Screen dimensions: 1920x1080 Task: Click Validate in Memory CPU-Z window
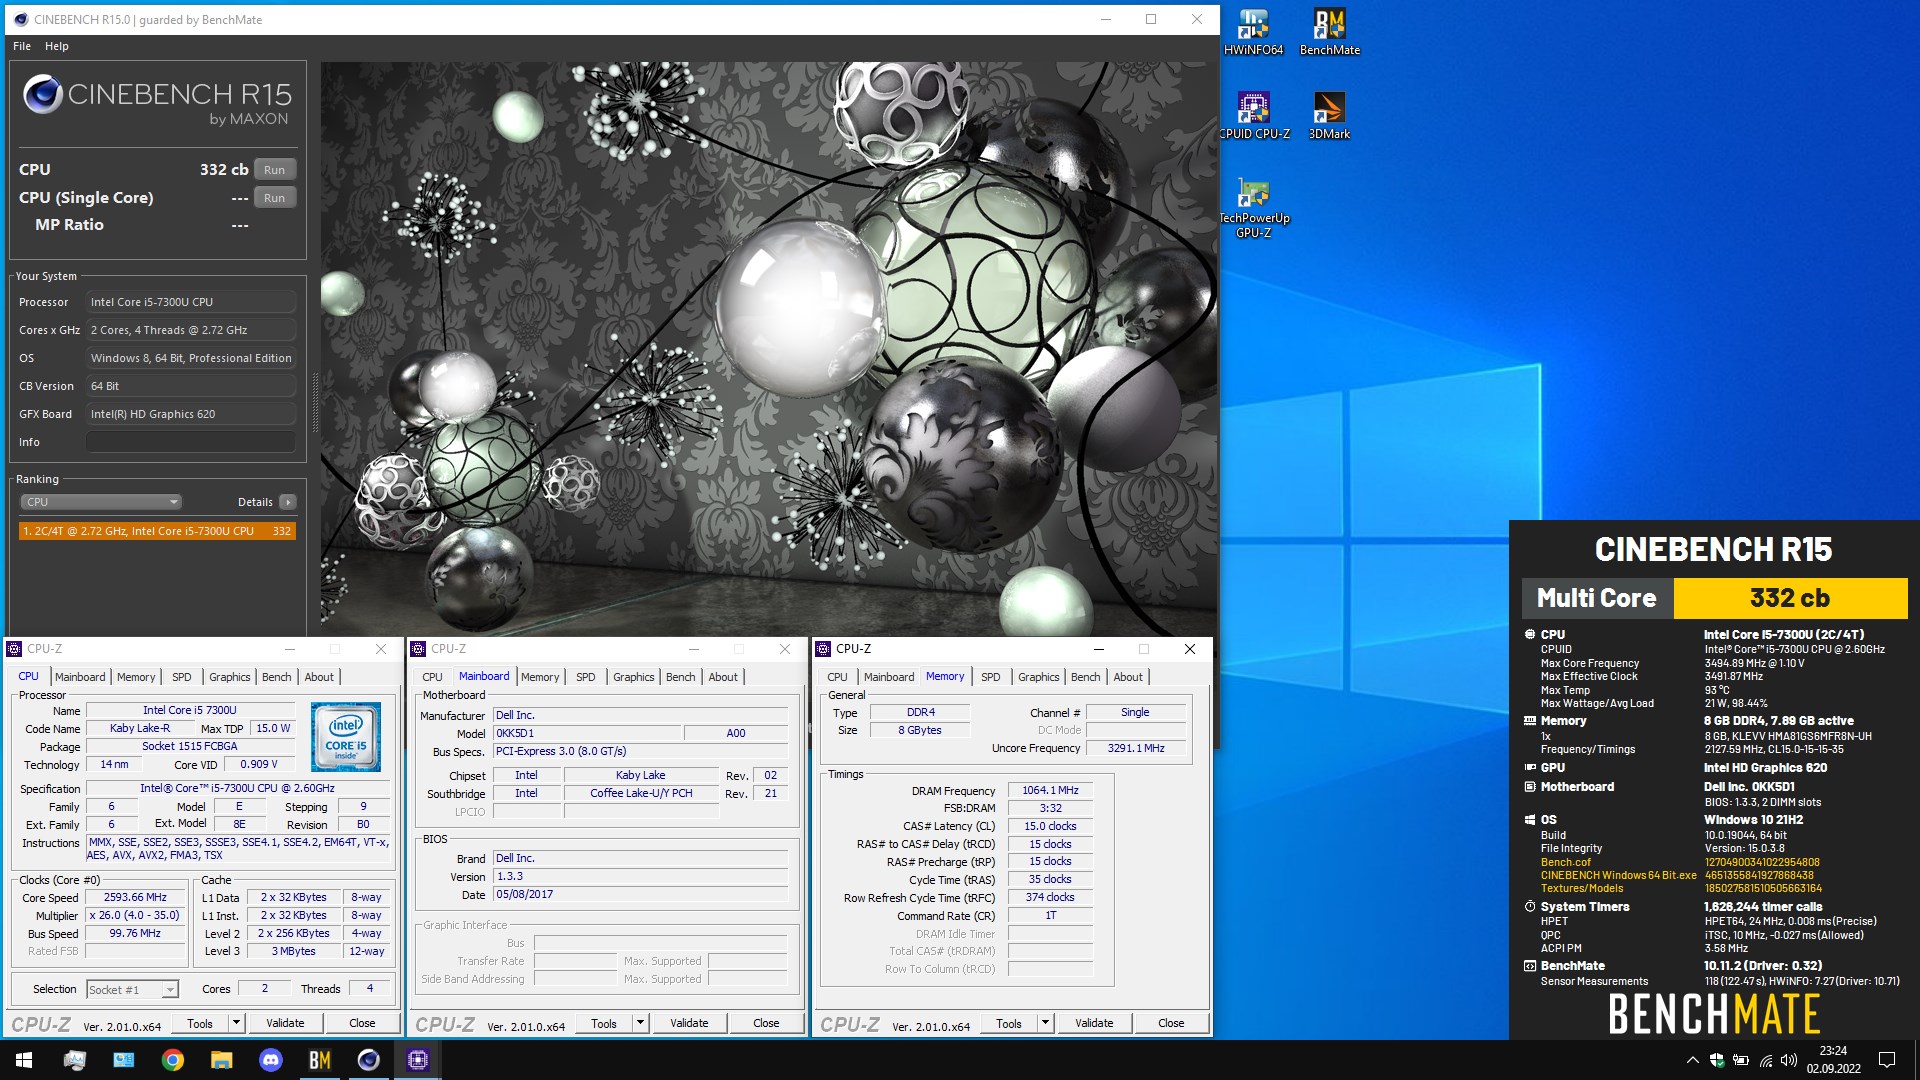[x=1094, y=1023]
